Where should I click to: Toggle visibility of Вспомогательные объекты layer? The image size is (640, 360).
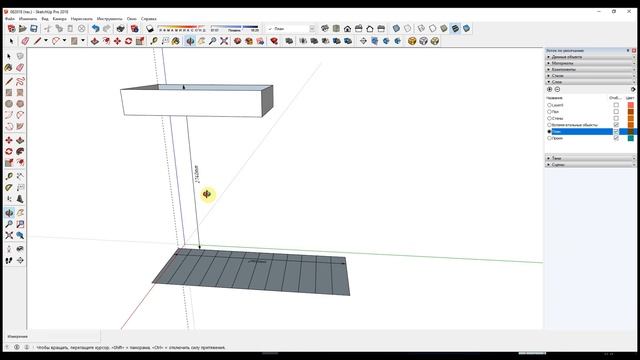click(x=616, y=124)
